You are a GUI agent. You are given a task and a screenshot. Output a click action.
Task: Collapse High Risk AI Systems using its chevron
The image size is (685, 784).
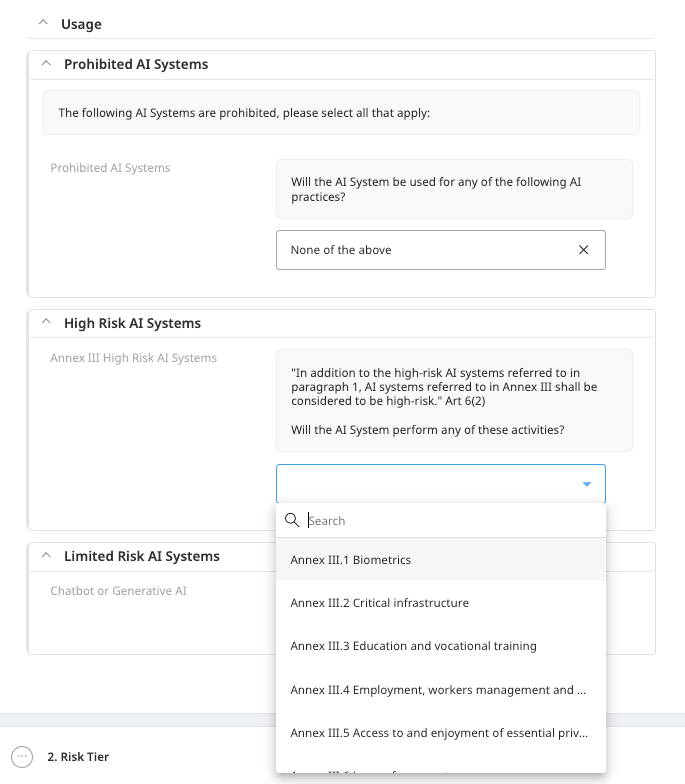(45, 323)
